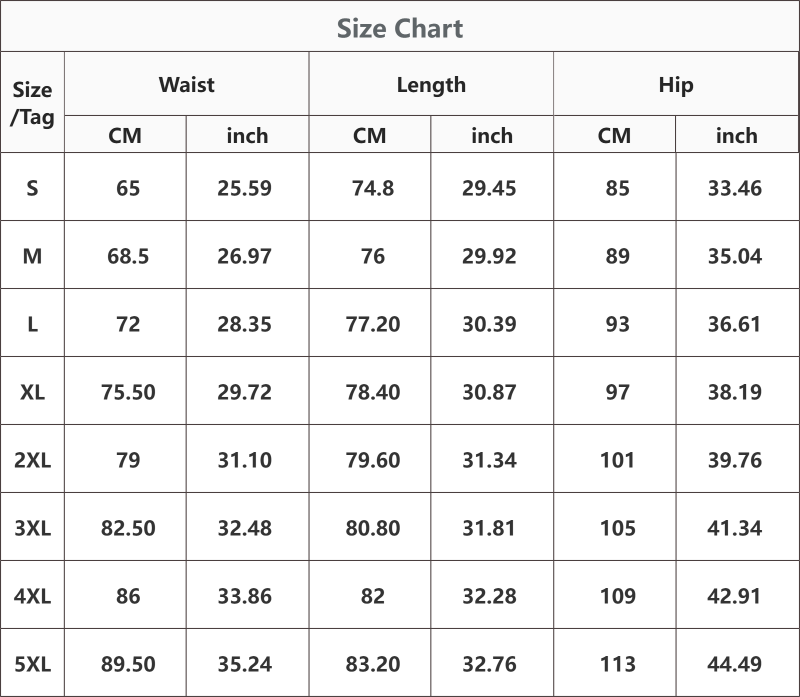The height and width of the screenshot is (697, 800).
Task: Select length value 74.8 cm
Action: pos(372,188)
